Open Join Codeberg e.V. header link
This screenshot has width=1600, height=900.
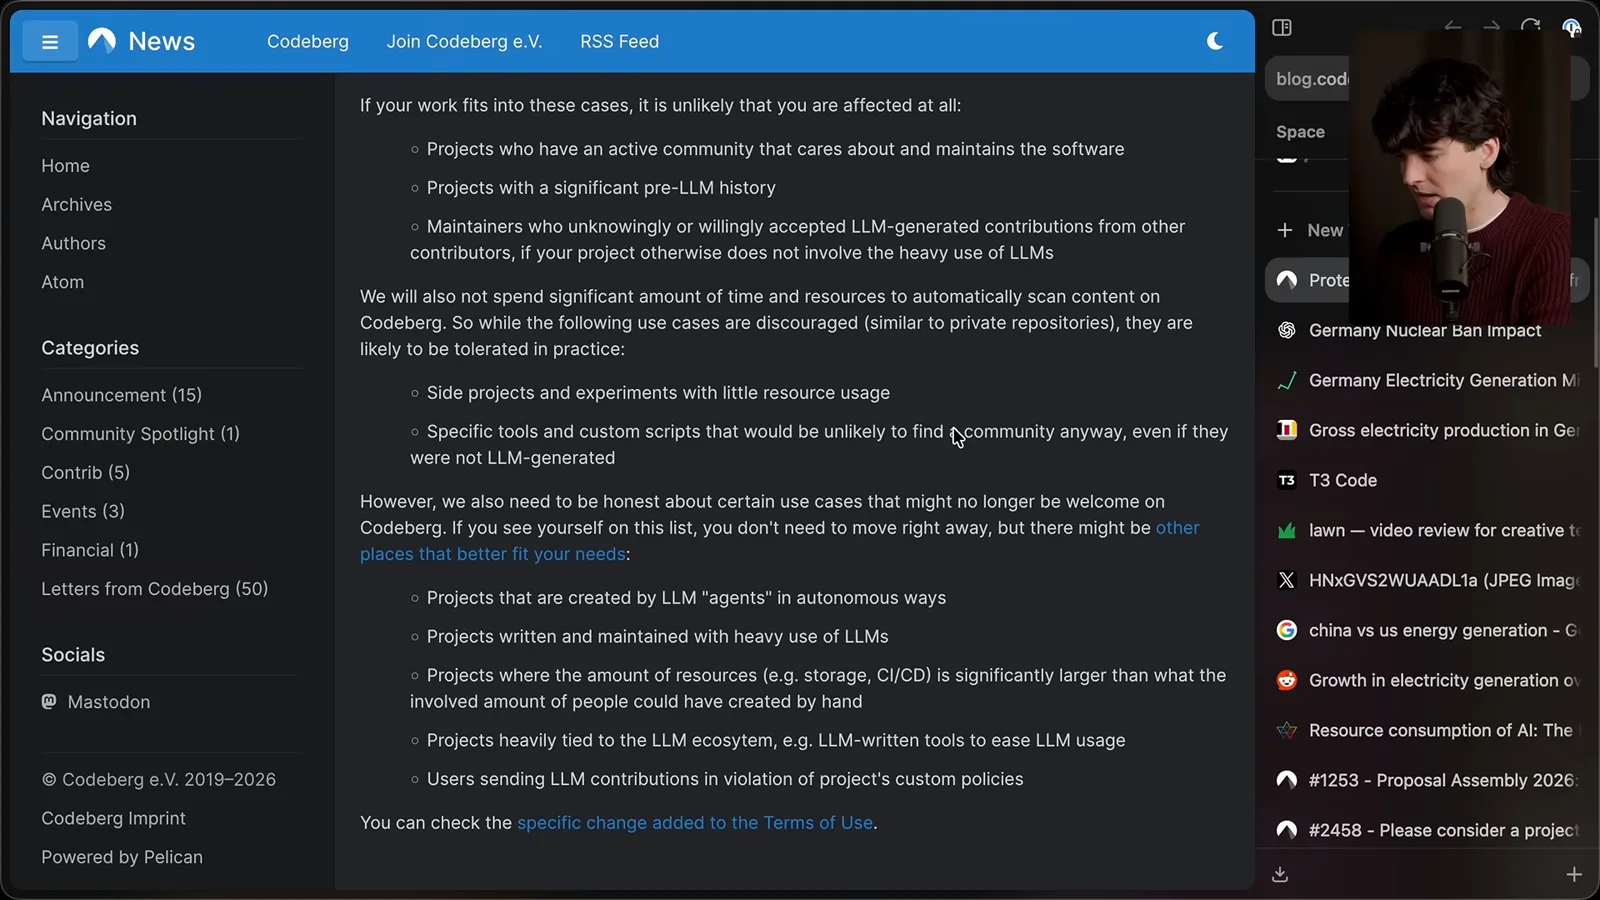(464, 41)
